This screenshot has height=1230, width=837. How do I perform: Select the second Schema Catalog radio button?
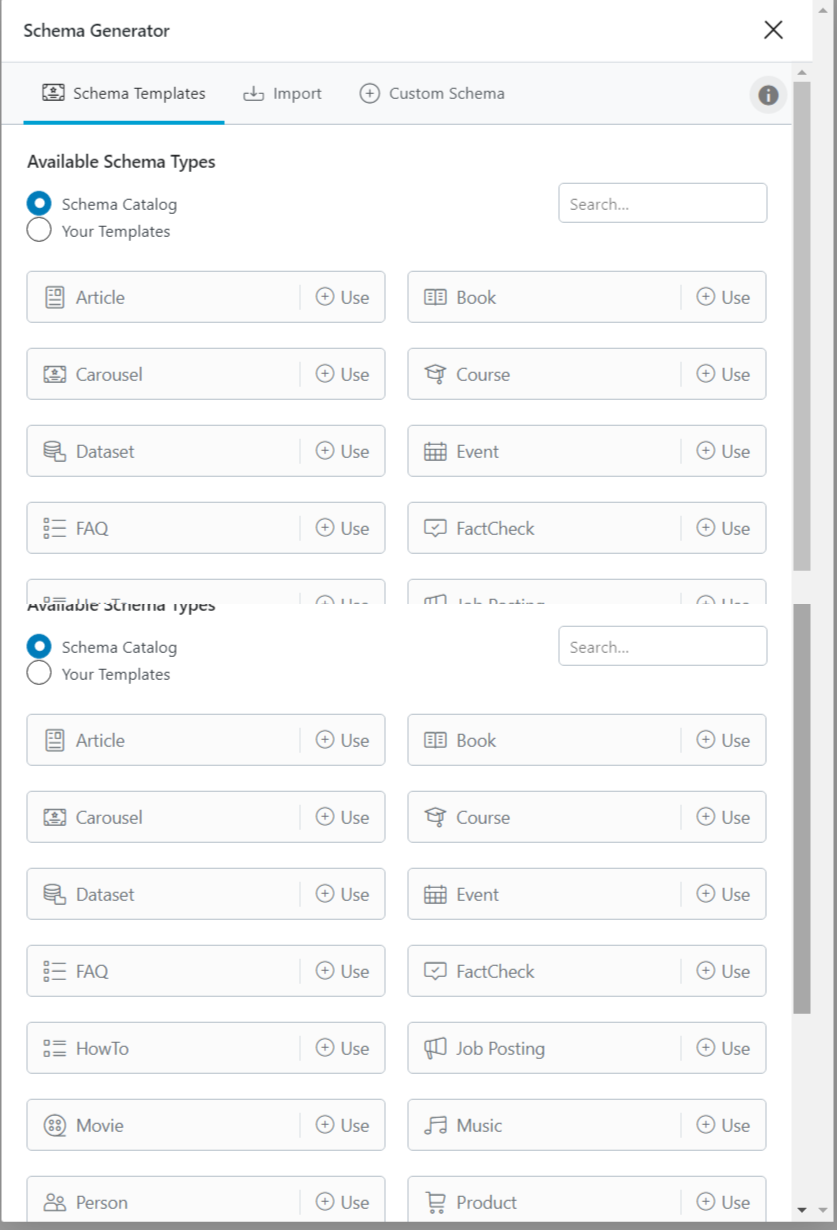point(39,647)
